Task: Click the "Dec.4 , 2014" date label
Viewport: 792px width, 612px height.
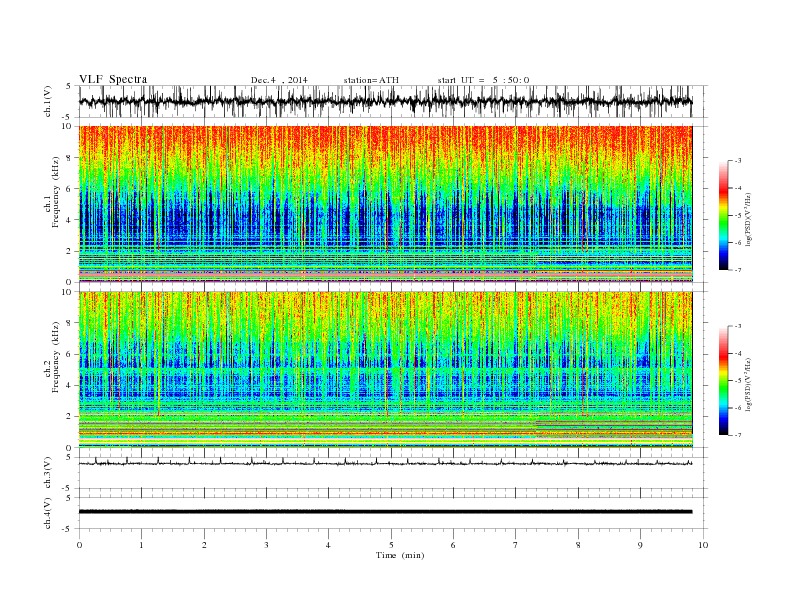Action: click(x=279, y=80)
